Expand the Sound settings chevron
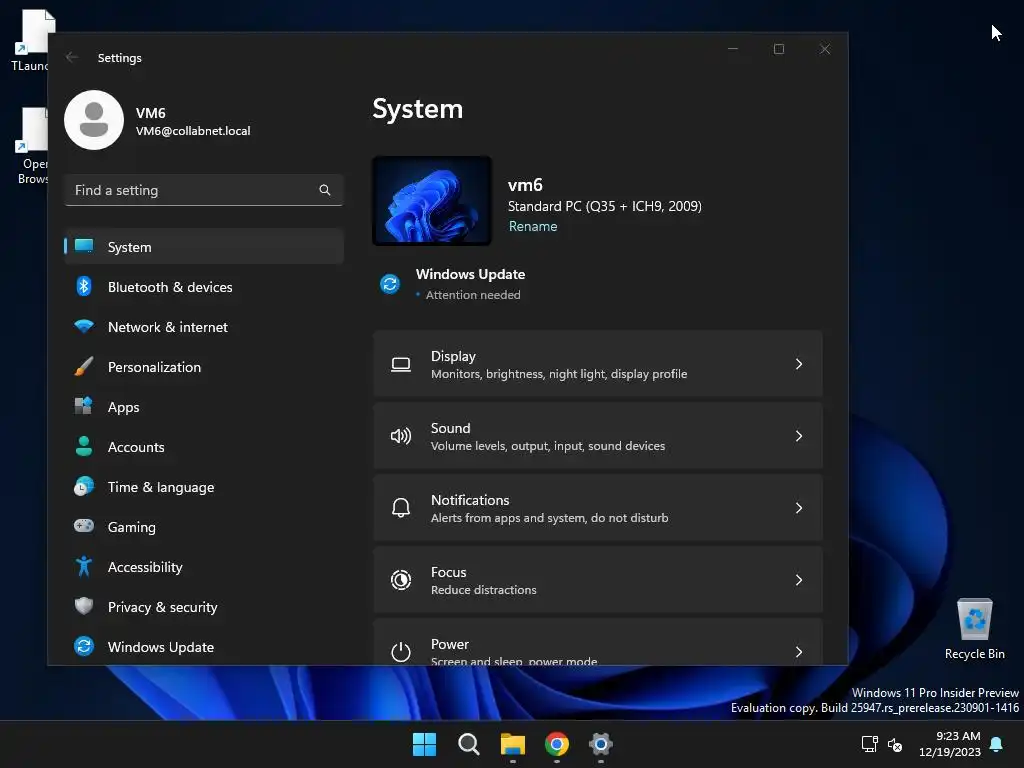The width and height of the screenshot is (1024, 768). coord(799,436)
